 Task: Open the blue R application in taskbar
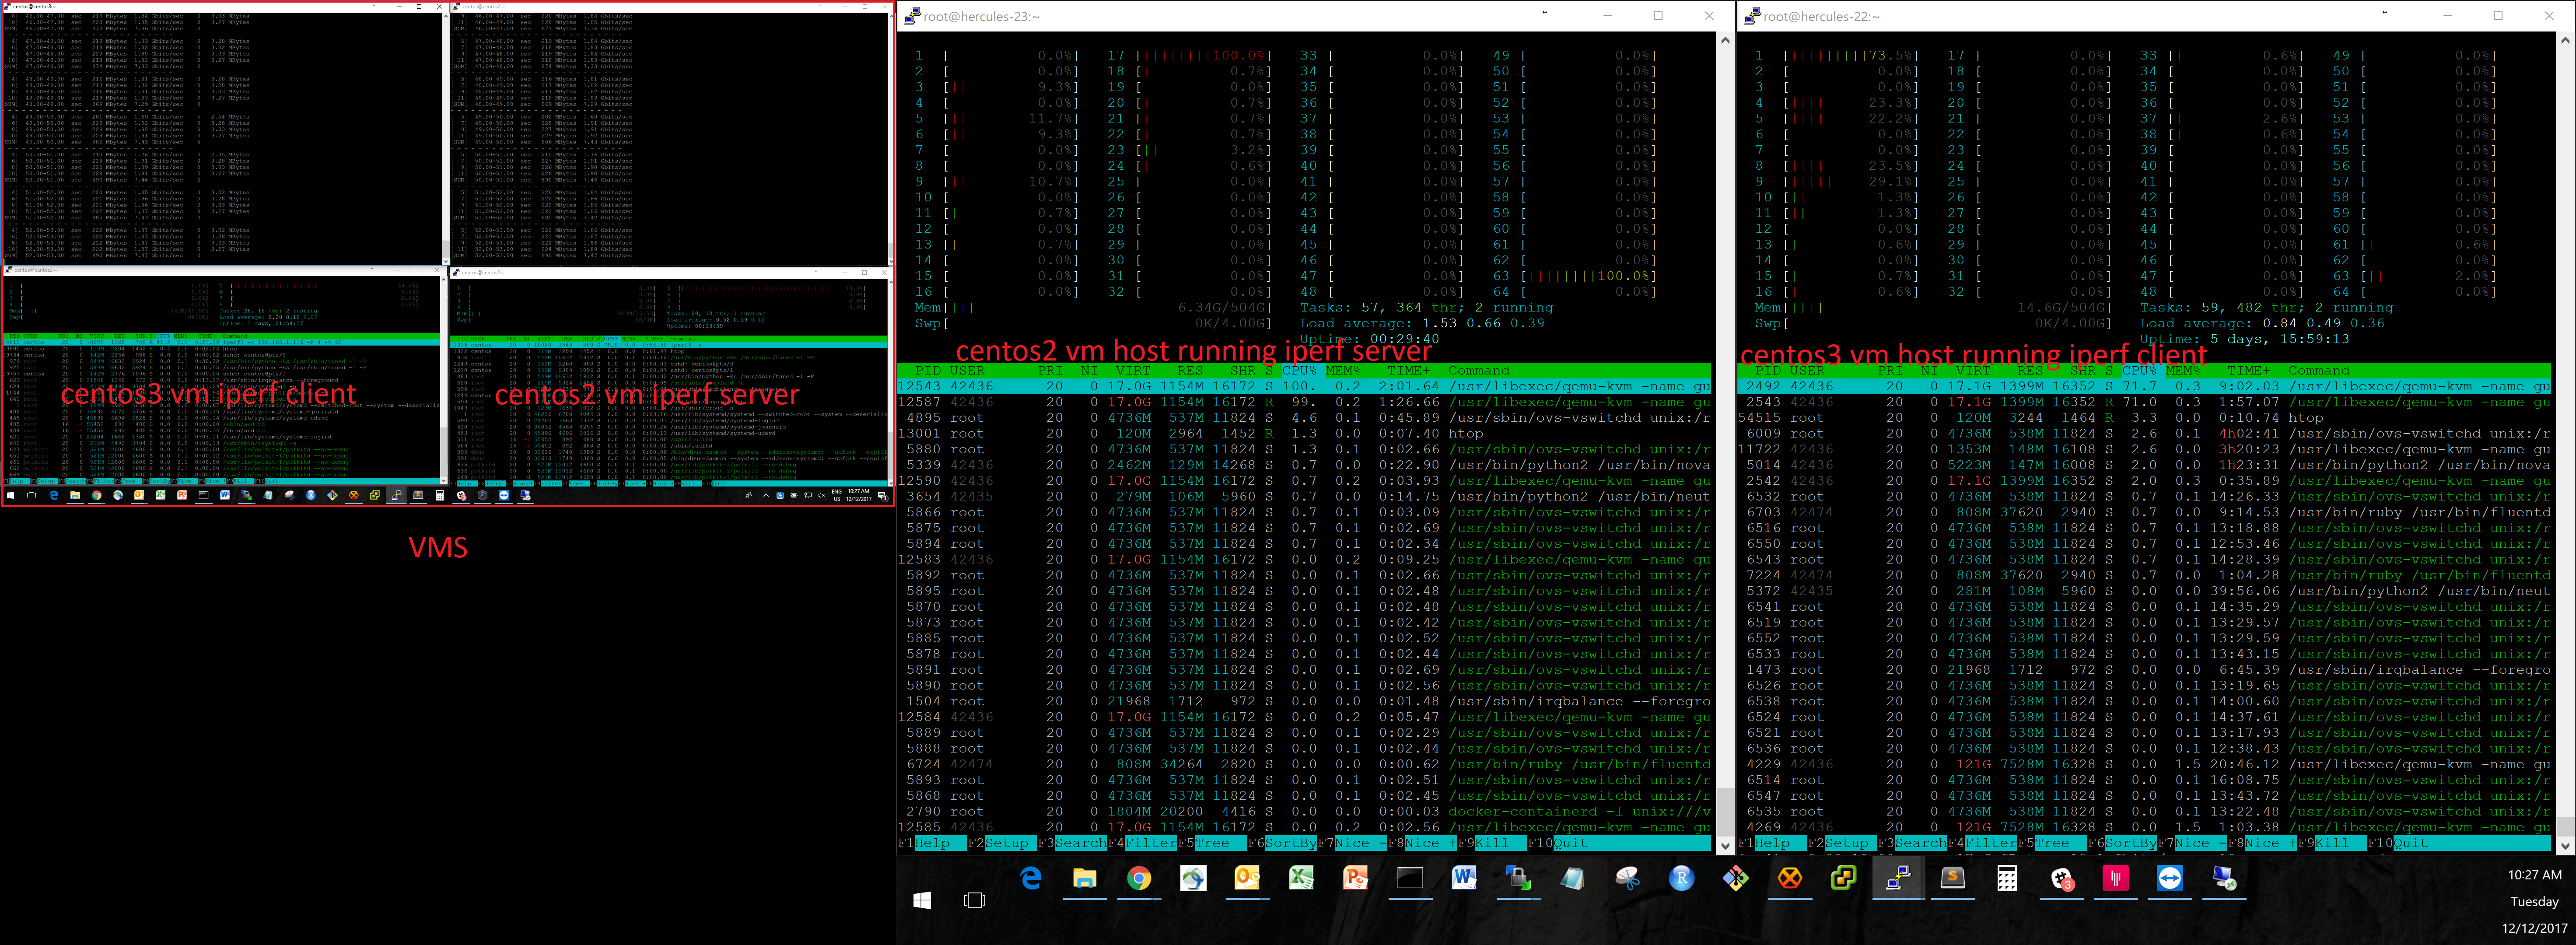[x=1682, y=879]
